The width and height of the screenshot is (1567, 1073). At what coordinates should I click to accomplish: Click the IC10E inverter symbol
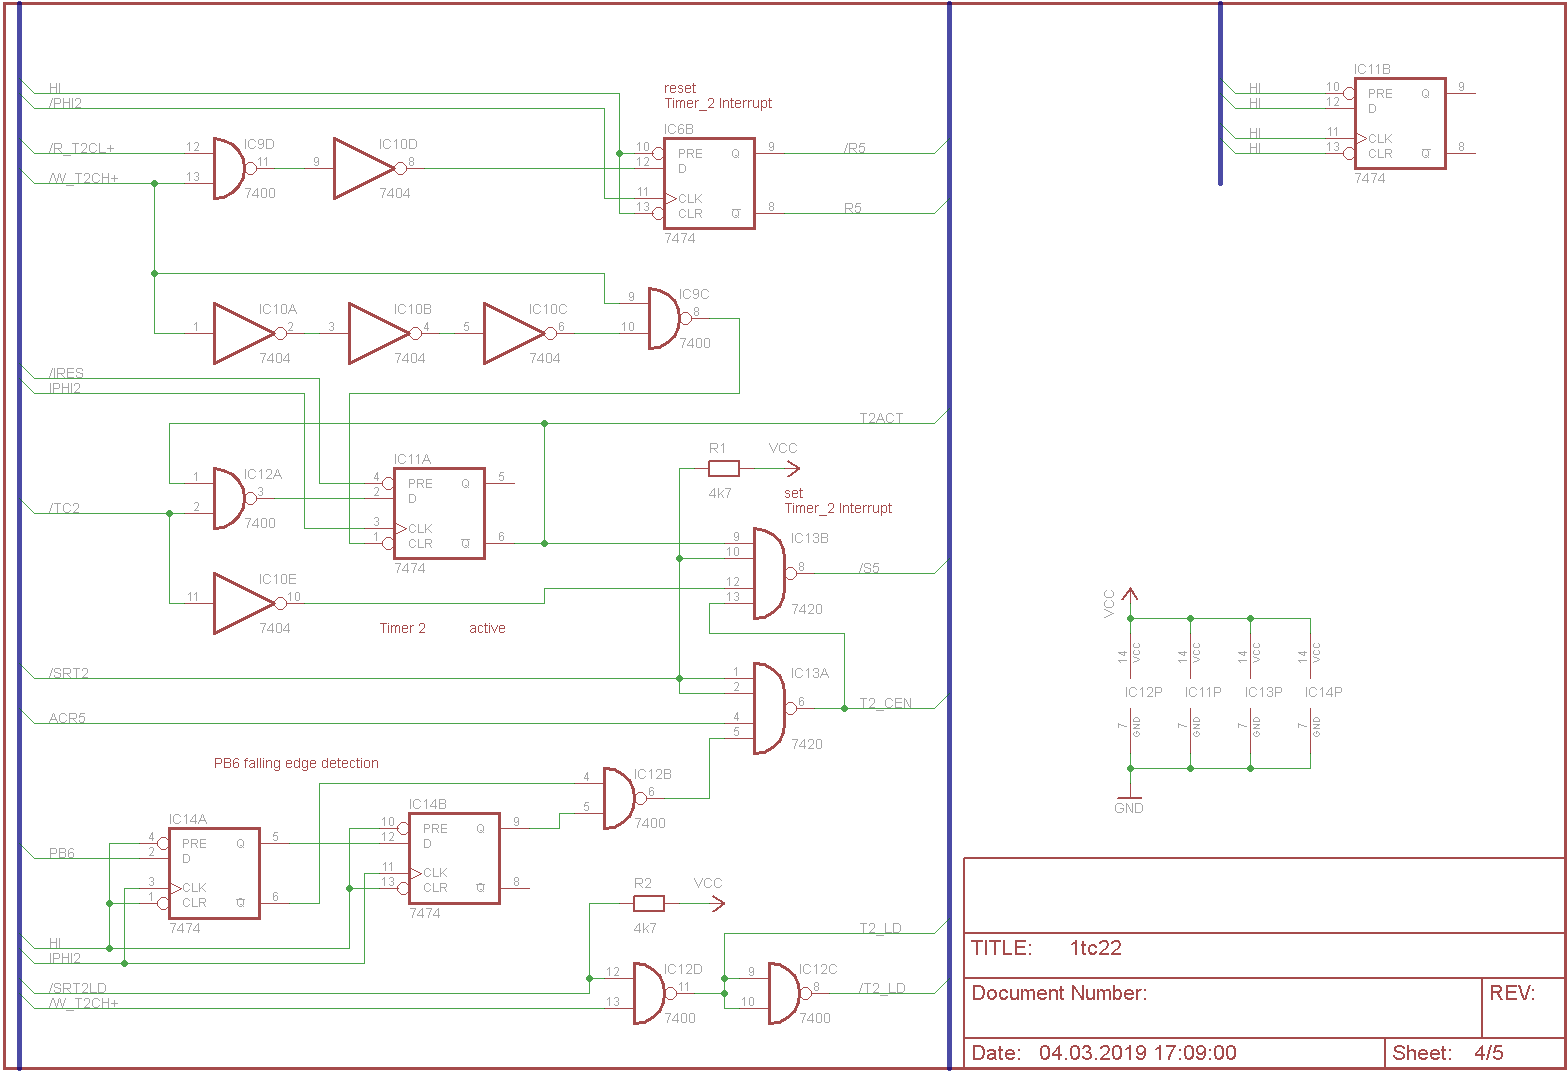[x=245, y=603]
